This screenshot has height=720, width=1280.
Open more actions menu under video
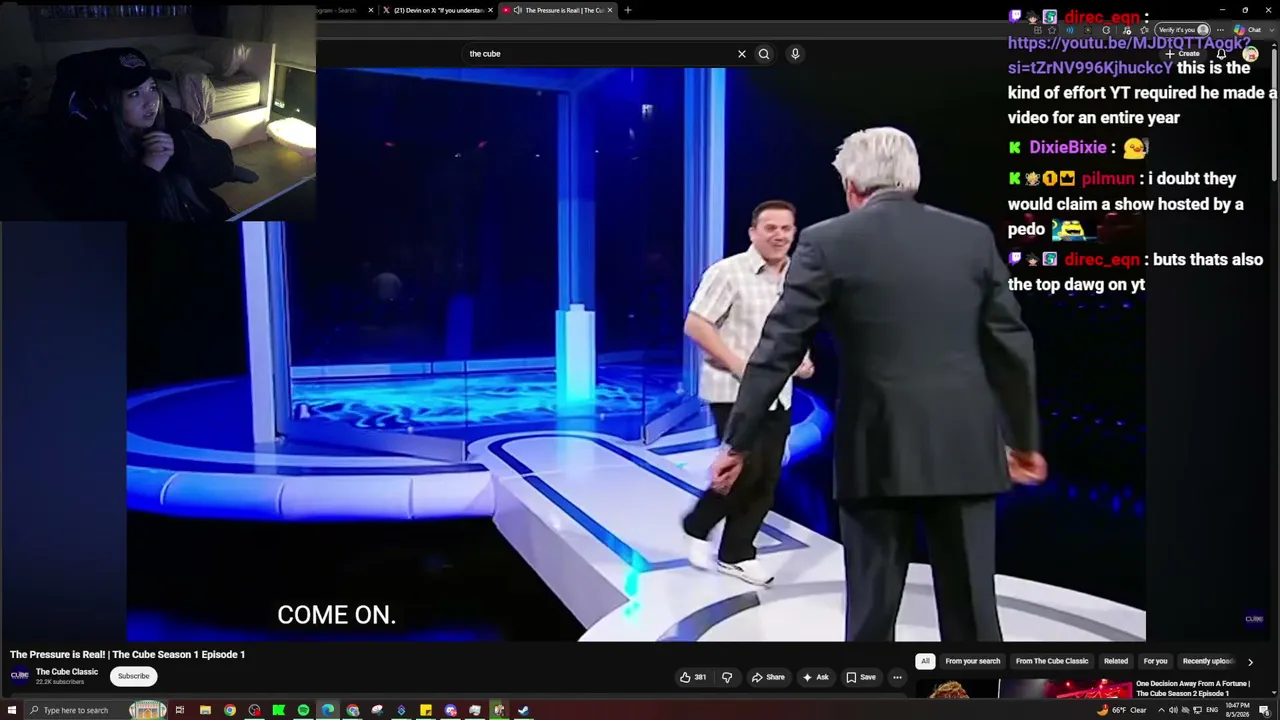[x=897, y=677]
